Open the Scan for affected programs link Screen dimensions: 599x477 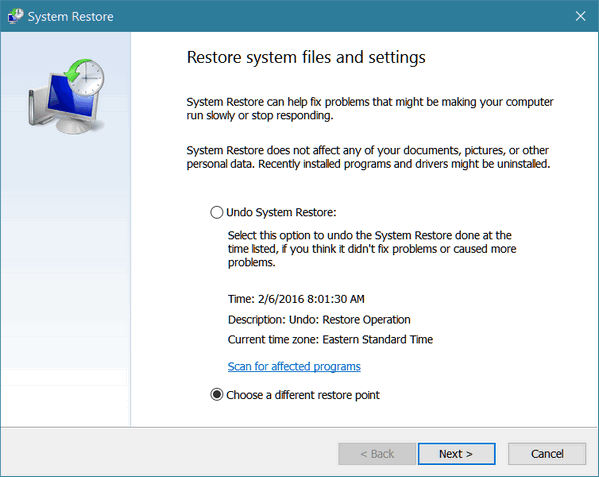pos(294,366)
